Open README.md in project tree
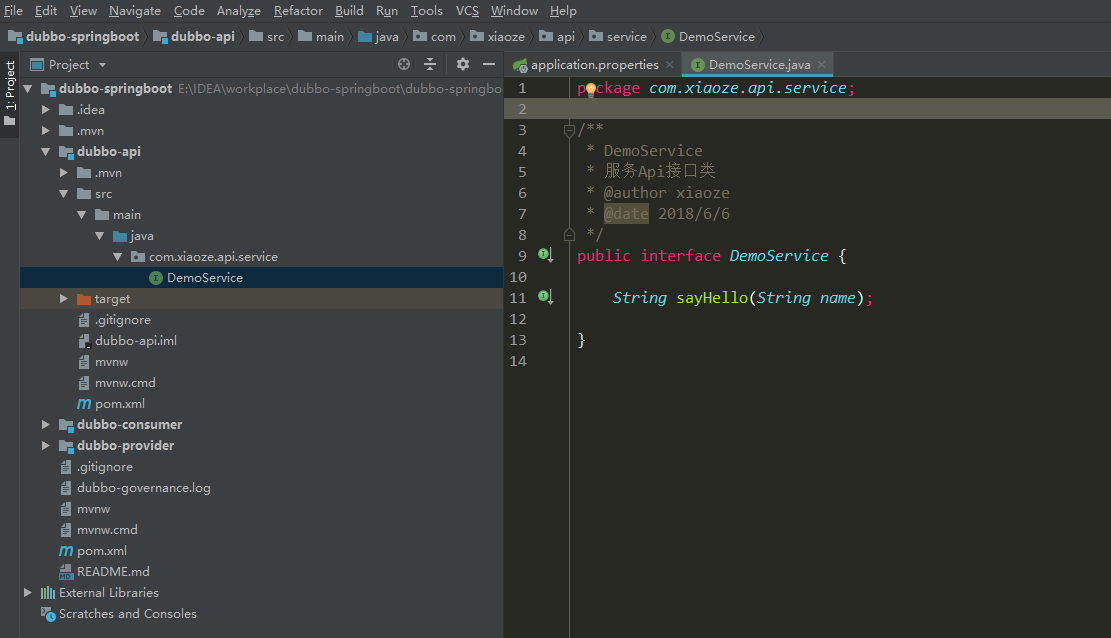 coord(113,572)
